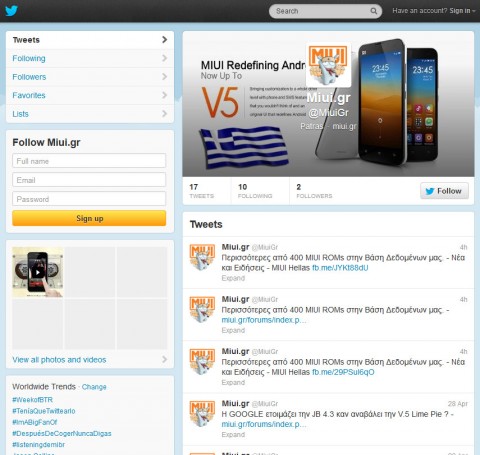Click the search magnifier icon
This screenshot has height=455, width=480.
(374, 11)
